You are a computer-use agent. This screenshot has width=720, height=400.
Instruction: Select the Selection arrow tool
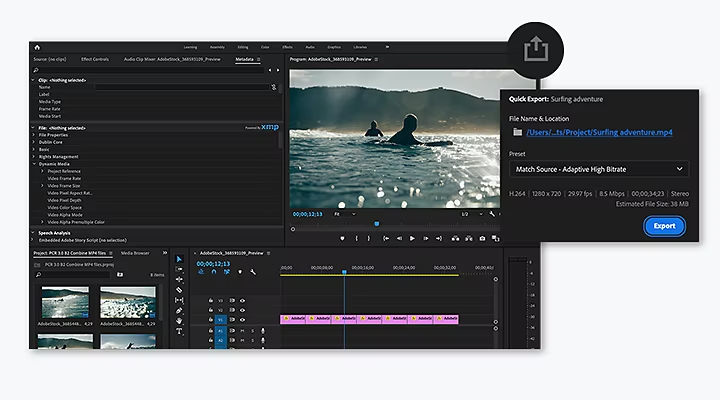tap(179, 259)
